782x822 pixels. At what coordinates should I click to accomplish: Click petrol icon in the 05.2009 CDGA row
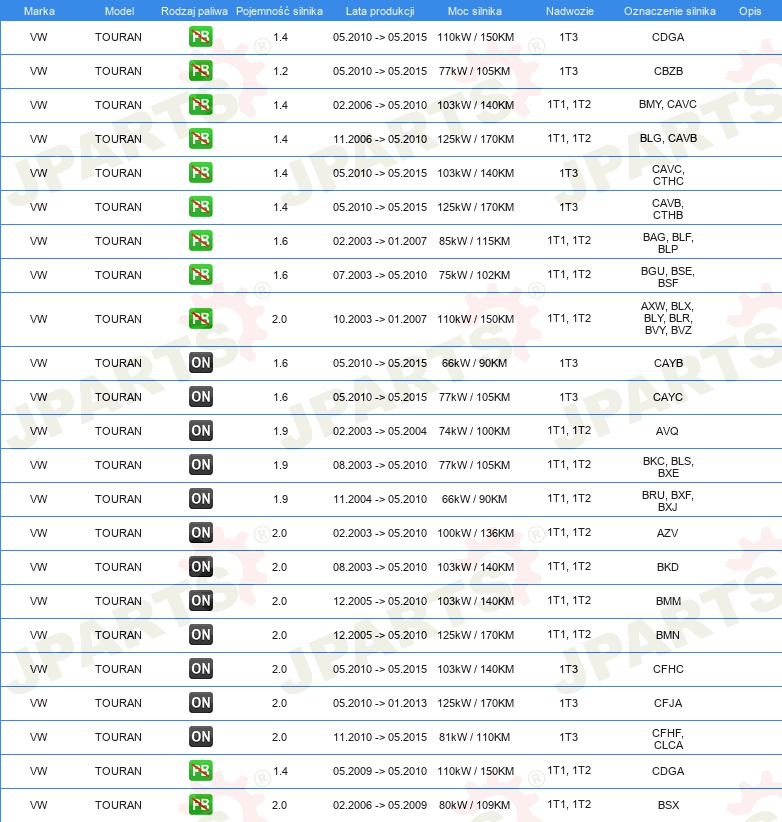201,771
